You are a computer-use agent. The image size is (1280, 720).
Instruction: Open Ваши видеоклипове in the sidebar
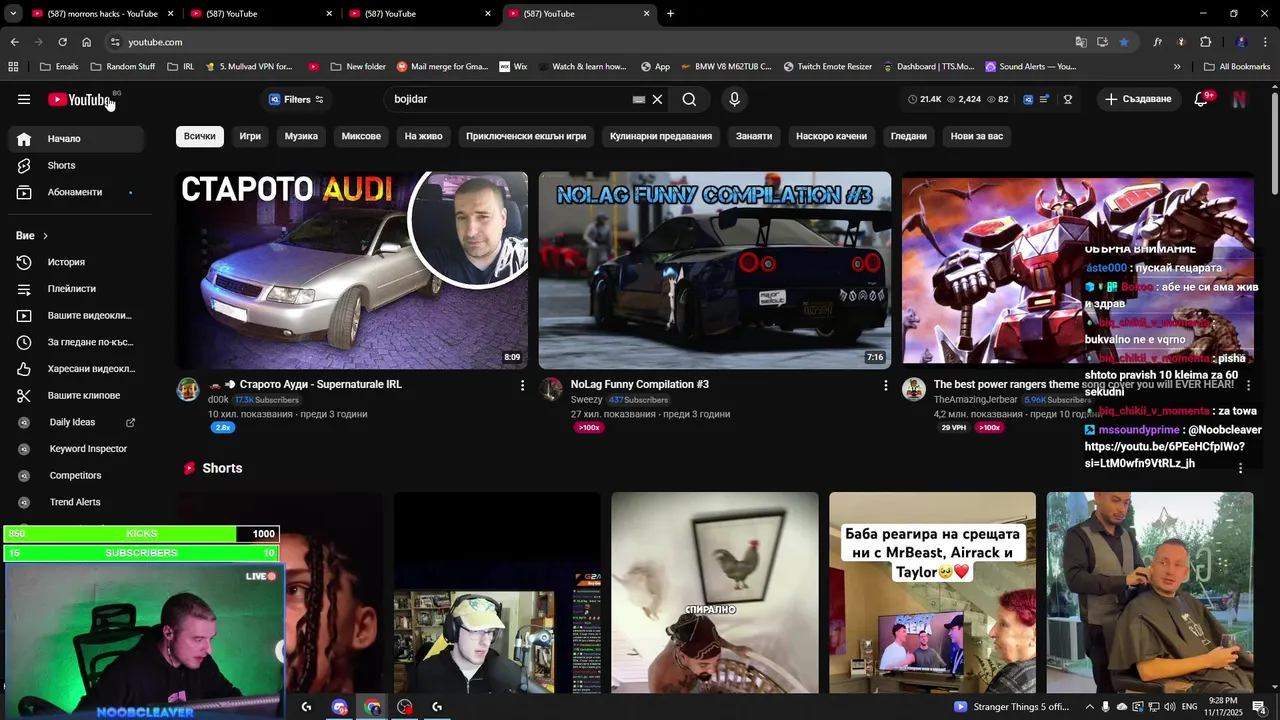[76, 315]
